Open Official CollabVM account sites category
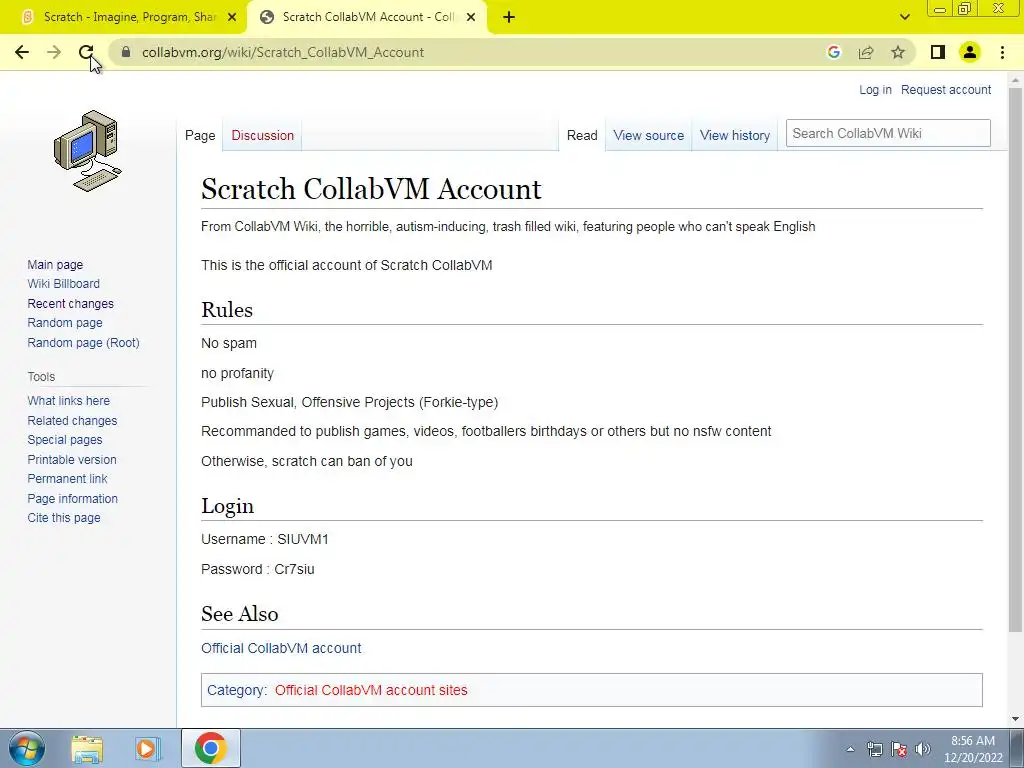The height and width of the screenshot is (768, 1024). 371,690
